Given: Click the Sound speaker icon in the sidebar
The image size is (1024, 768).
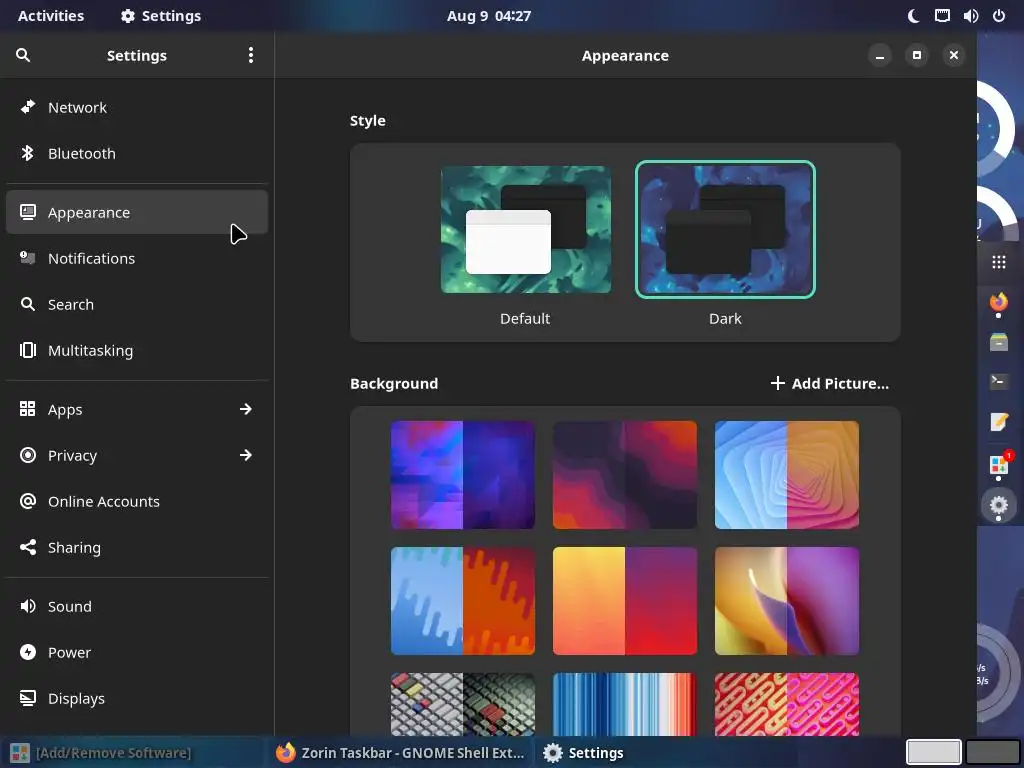Looking at the screenshot, I should 27,607.
